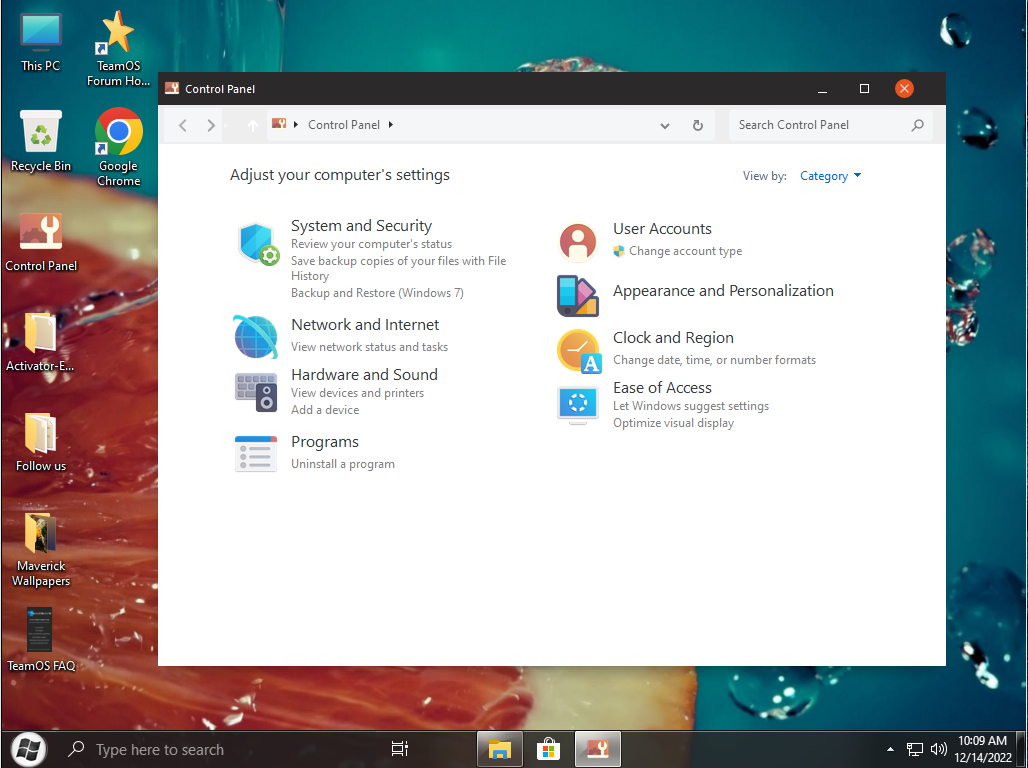Go forward using the Forward arrow

(x=210, y=125)
